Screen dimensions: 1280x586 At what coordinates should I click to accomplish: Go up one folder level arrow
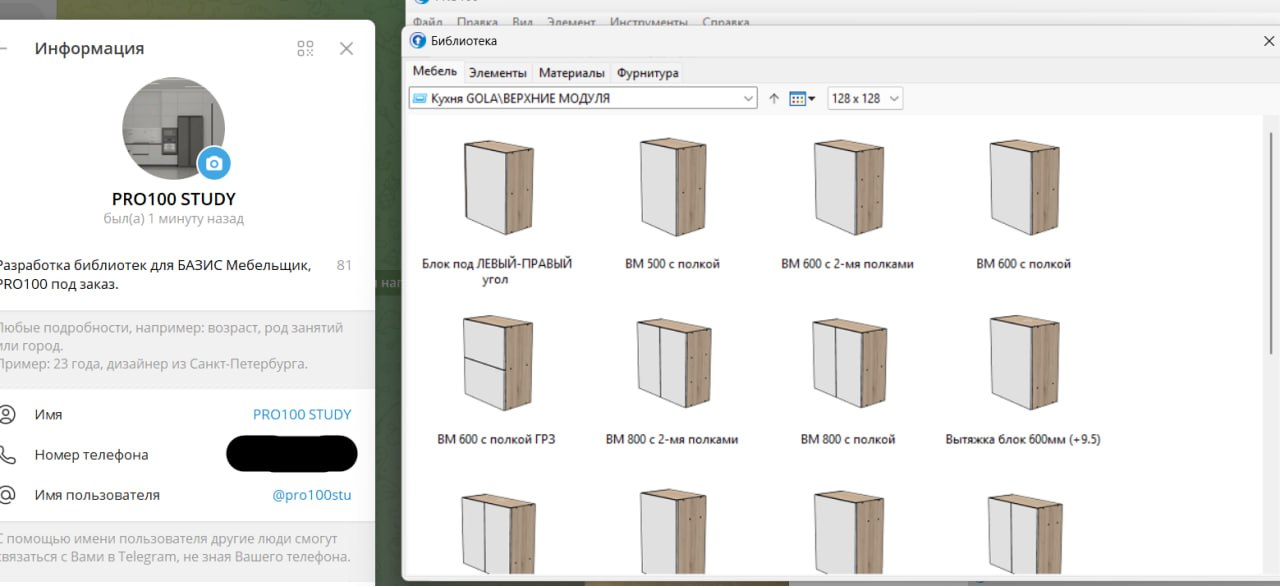click(x=773, y=98)
